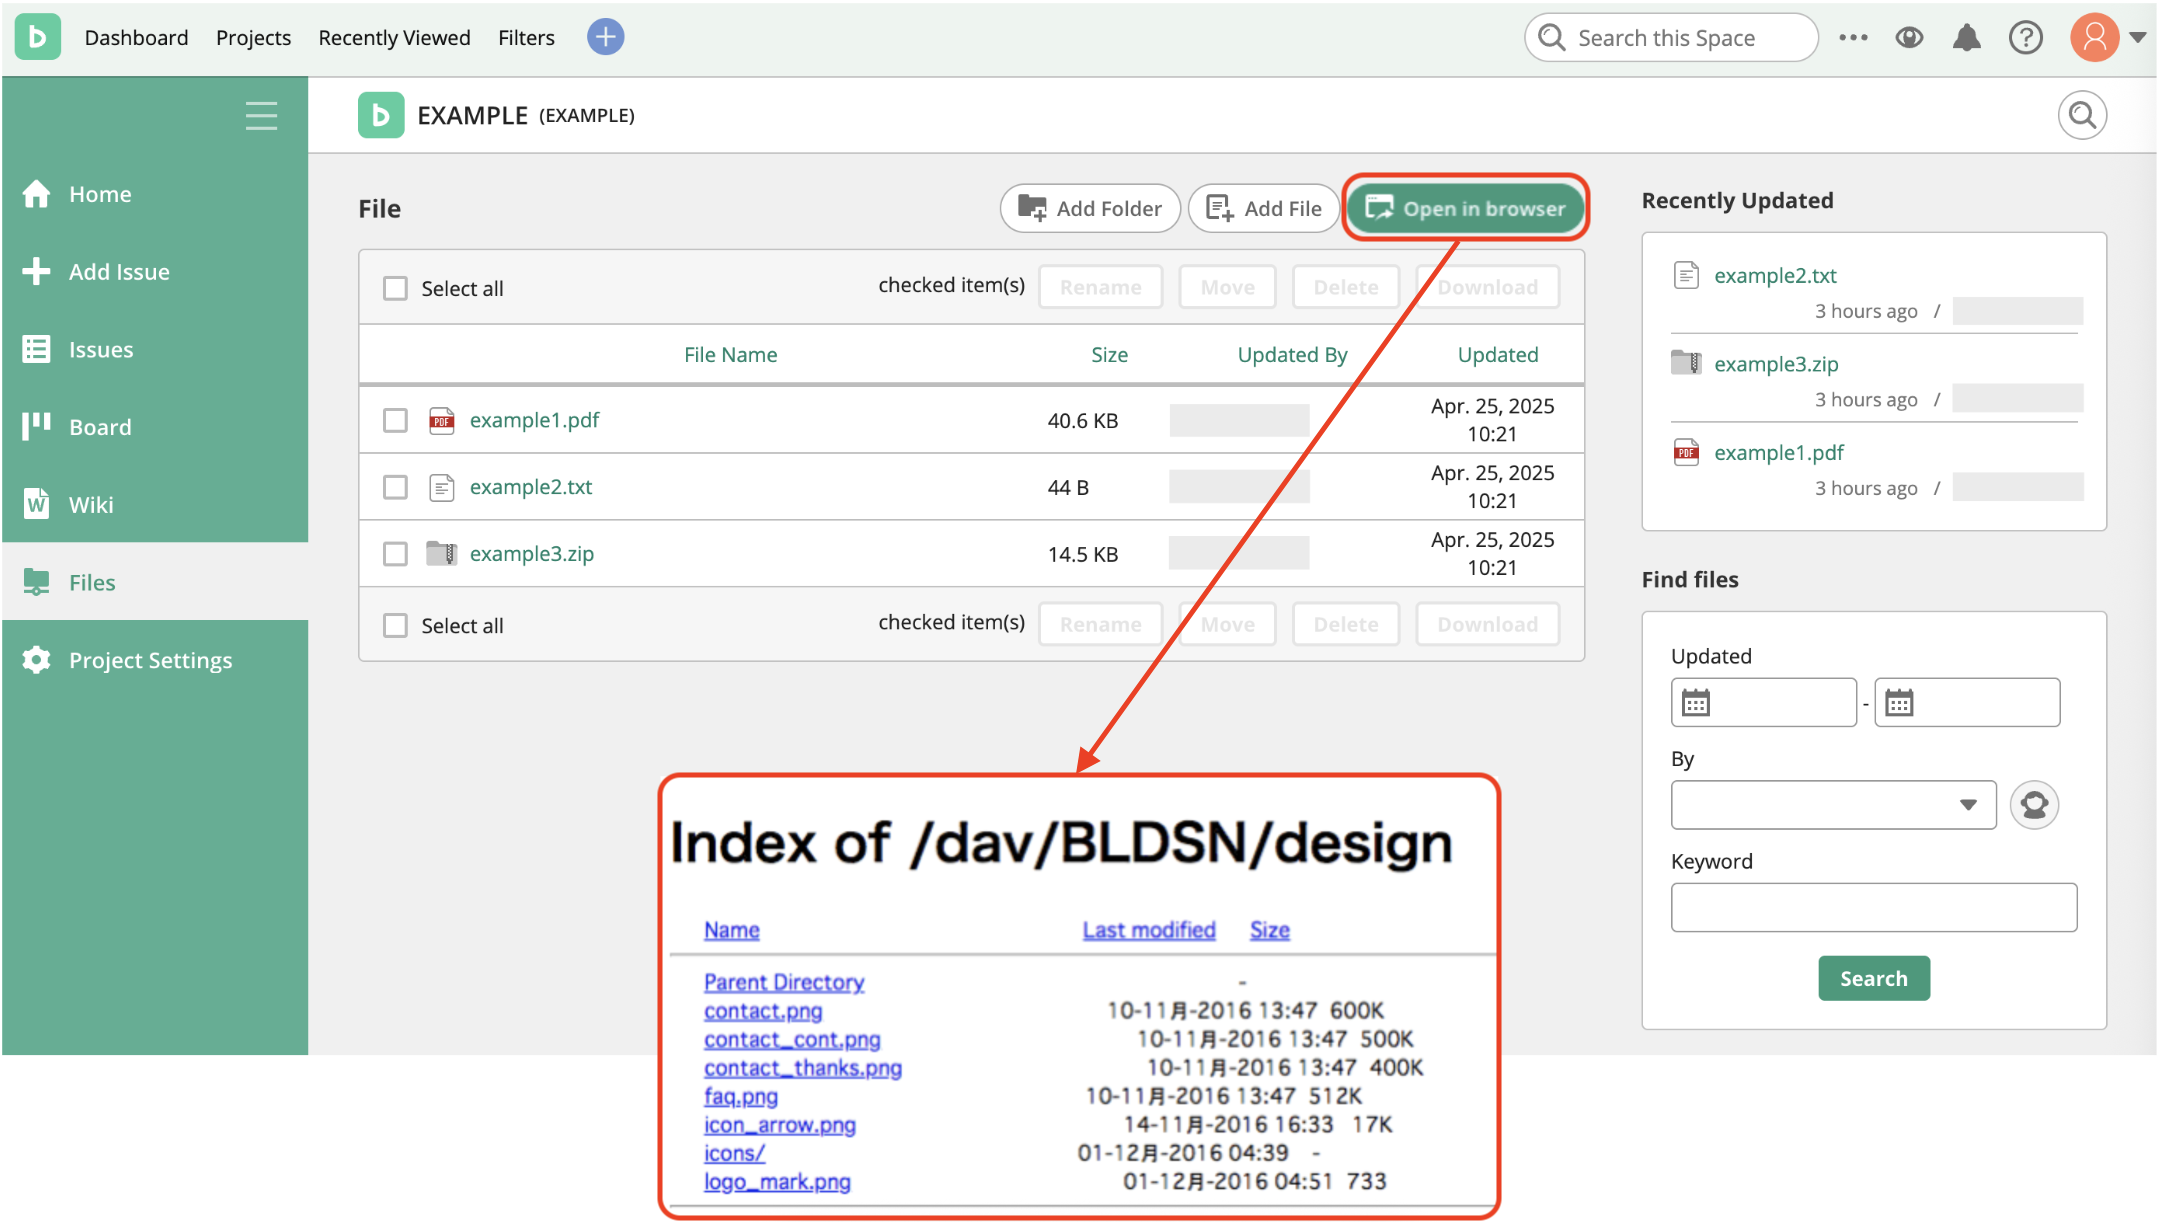The width and height of the screenshot is (2162, 1222).
Task: Open the user avatar menu
Action: tap(2094, 37)
